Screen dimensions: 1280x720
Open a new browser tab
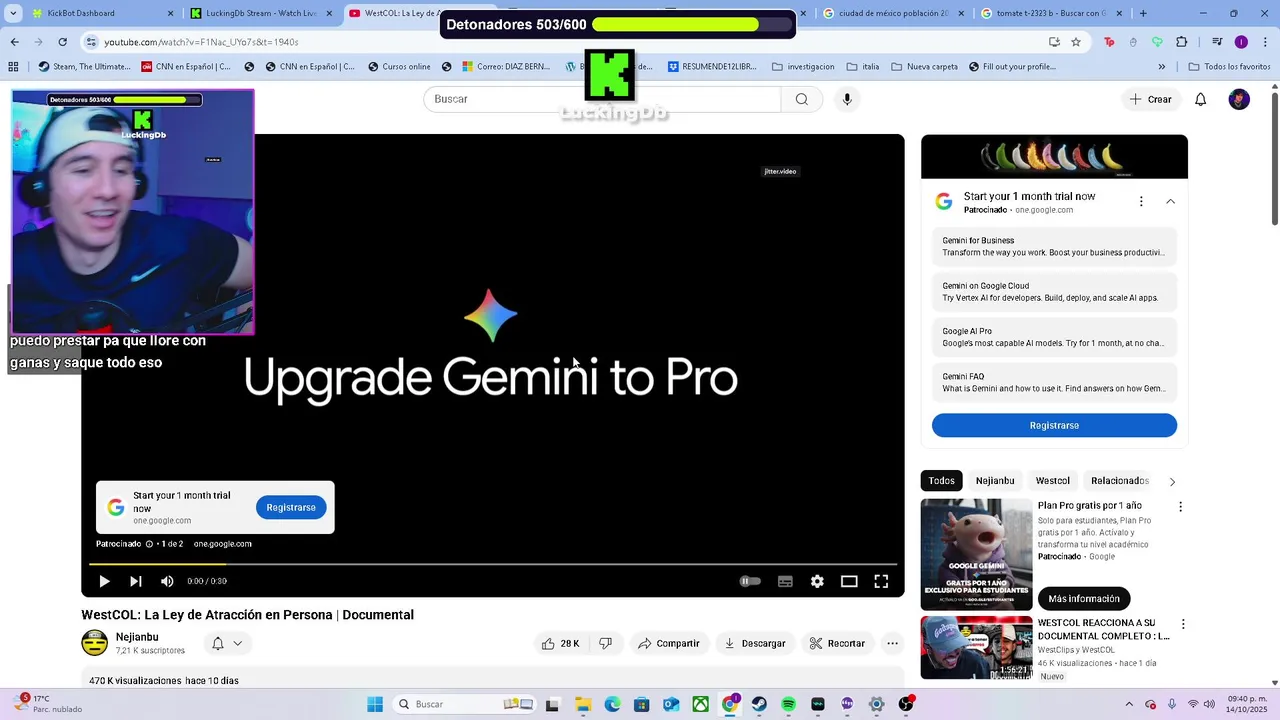pyautogui.click(x=1143, y=13)
